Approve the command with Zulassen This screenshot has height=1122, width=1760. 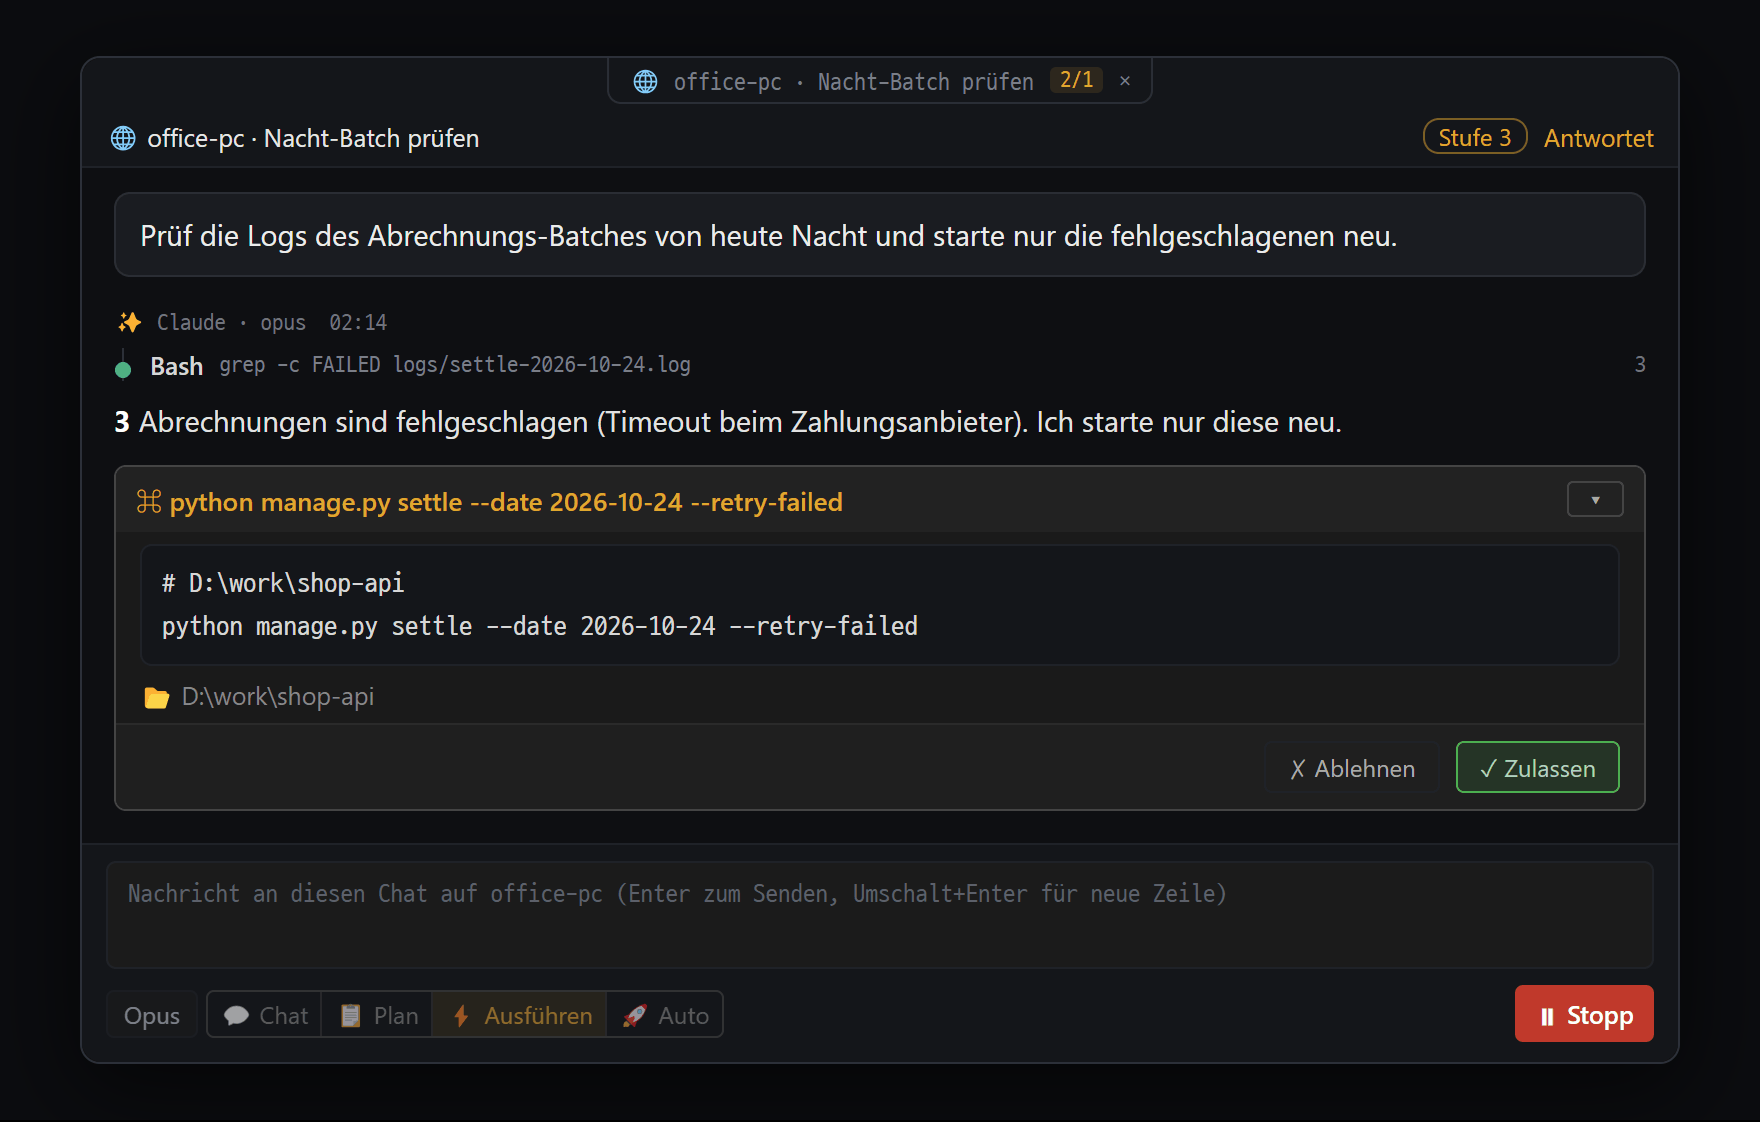(1537, 768)
